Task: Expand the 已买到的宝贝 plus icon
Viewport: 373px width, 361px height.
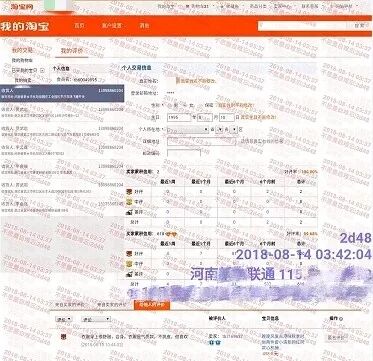Action: 42,70
